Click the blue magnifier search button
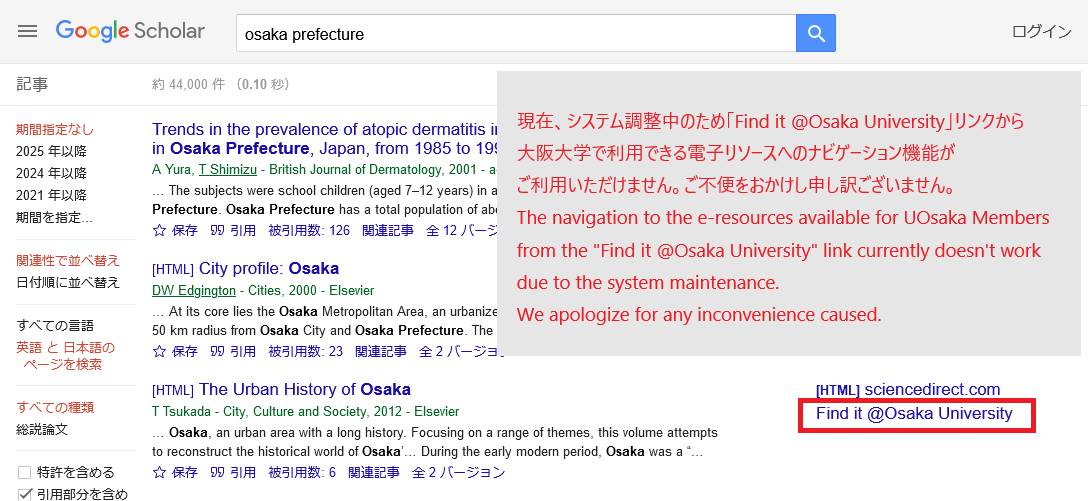Image resolution: width=1088 pixels, height=501 pixels. (815, 33)
